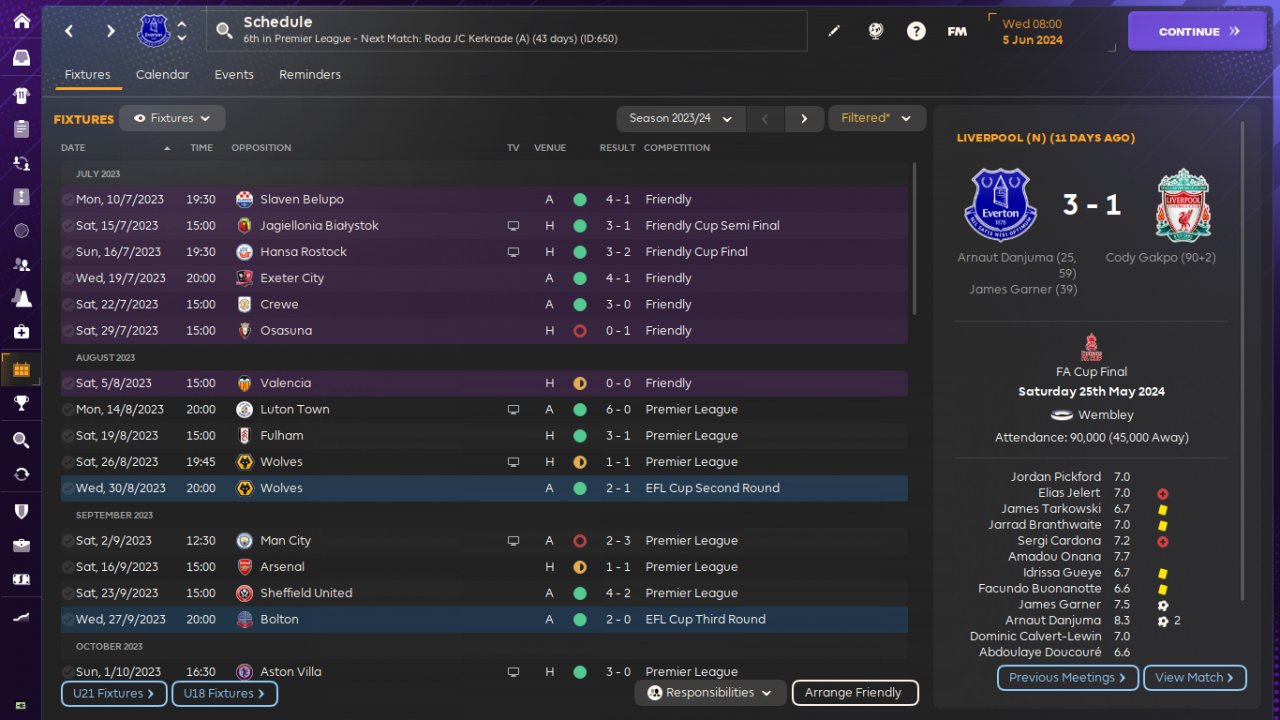Screen dimensions: 1280x720
Task: Open the Filtered* dropdown
Action: [x=877, y=118]
